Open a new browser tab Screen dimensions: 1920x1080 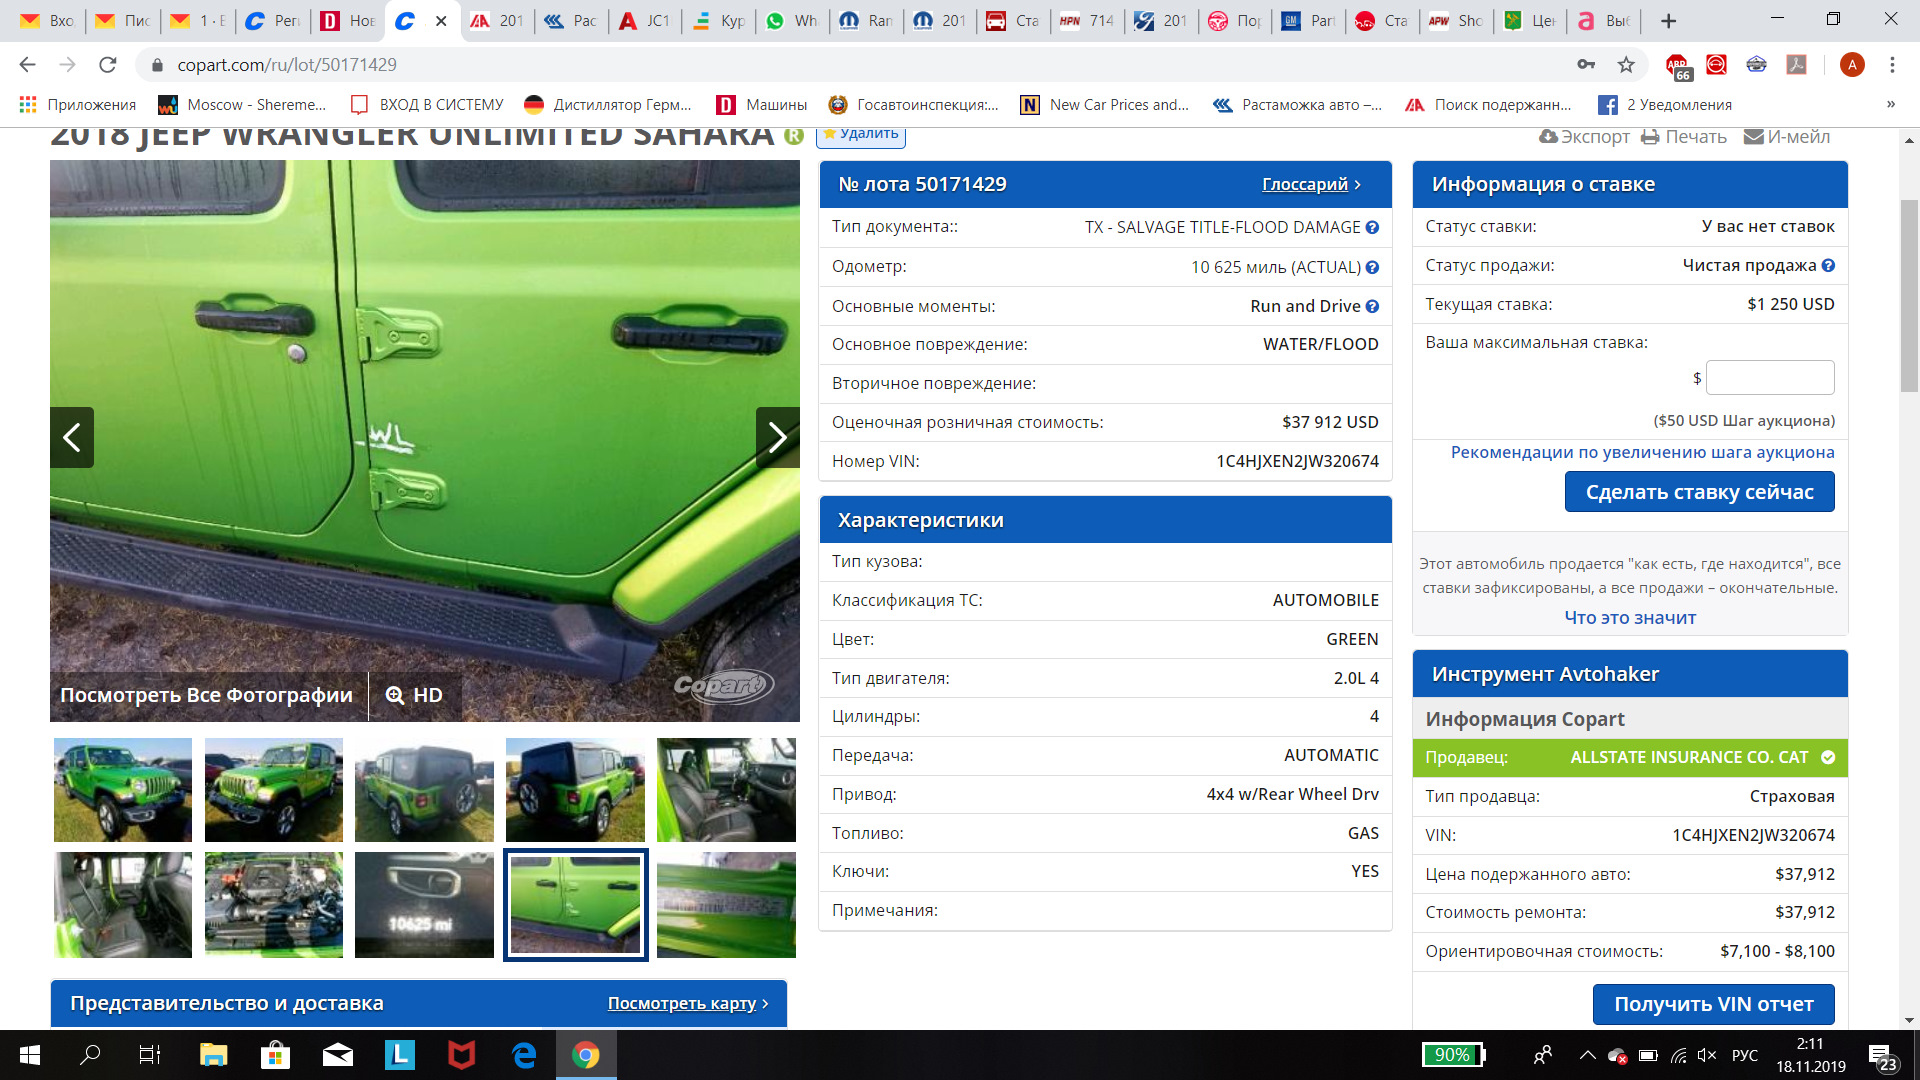1668,20
